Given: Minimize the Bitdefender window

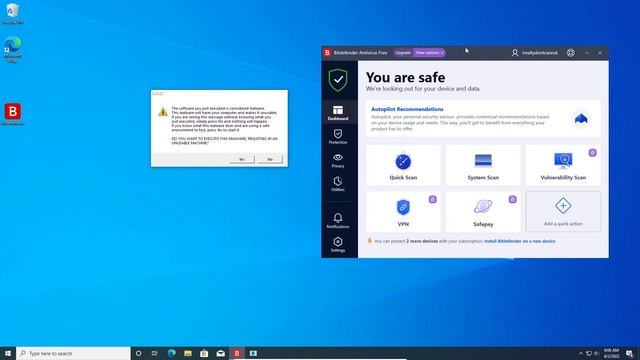Looking at the screenshot, I should click(x=587, y=53).
